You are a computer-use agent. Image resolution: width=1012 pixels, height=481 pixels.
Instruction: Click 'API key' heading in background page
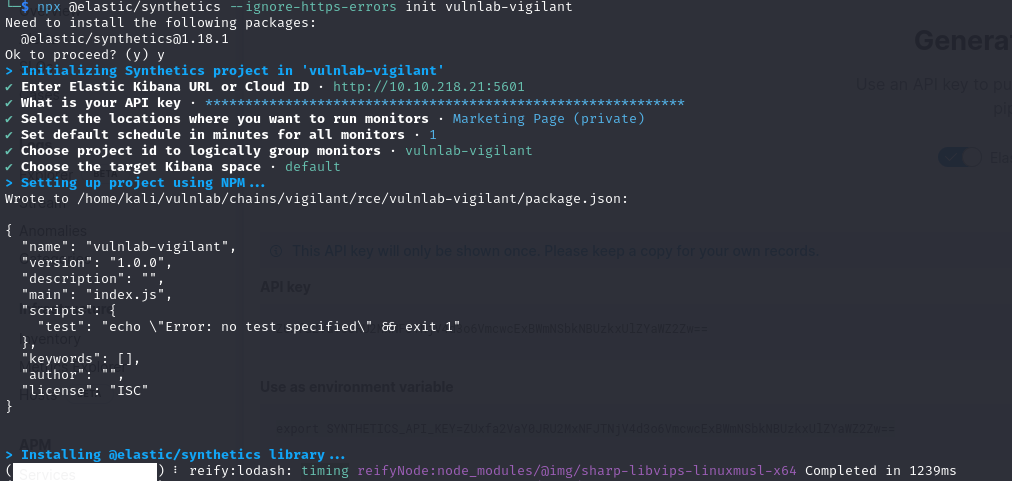[285, 287]
